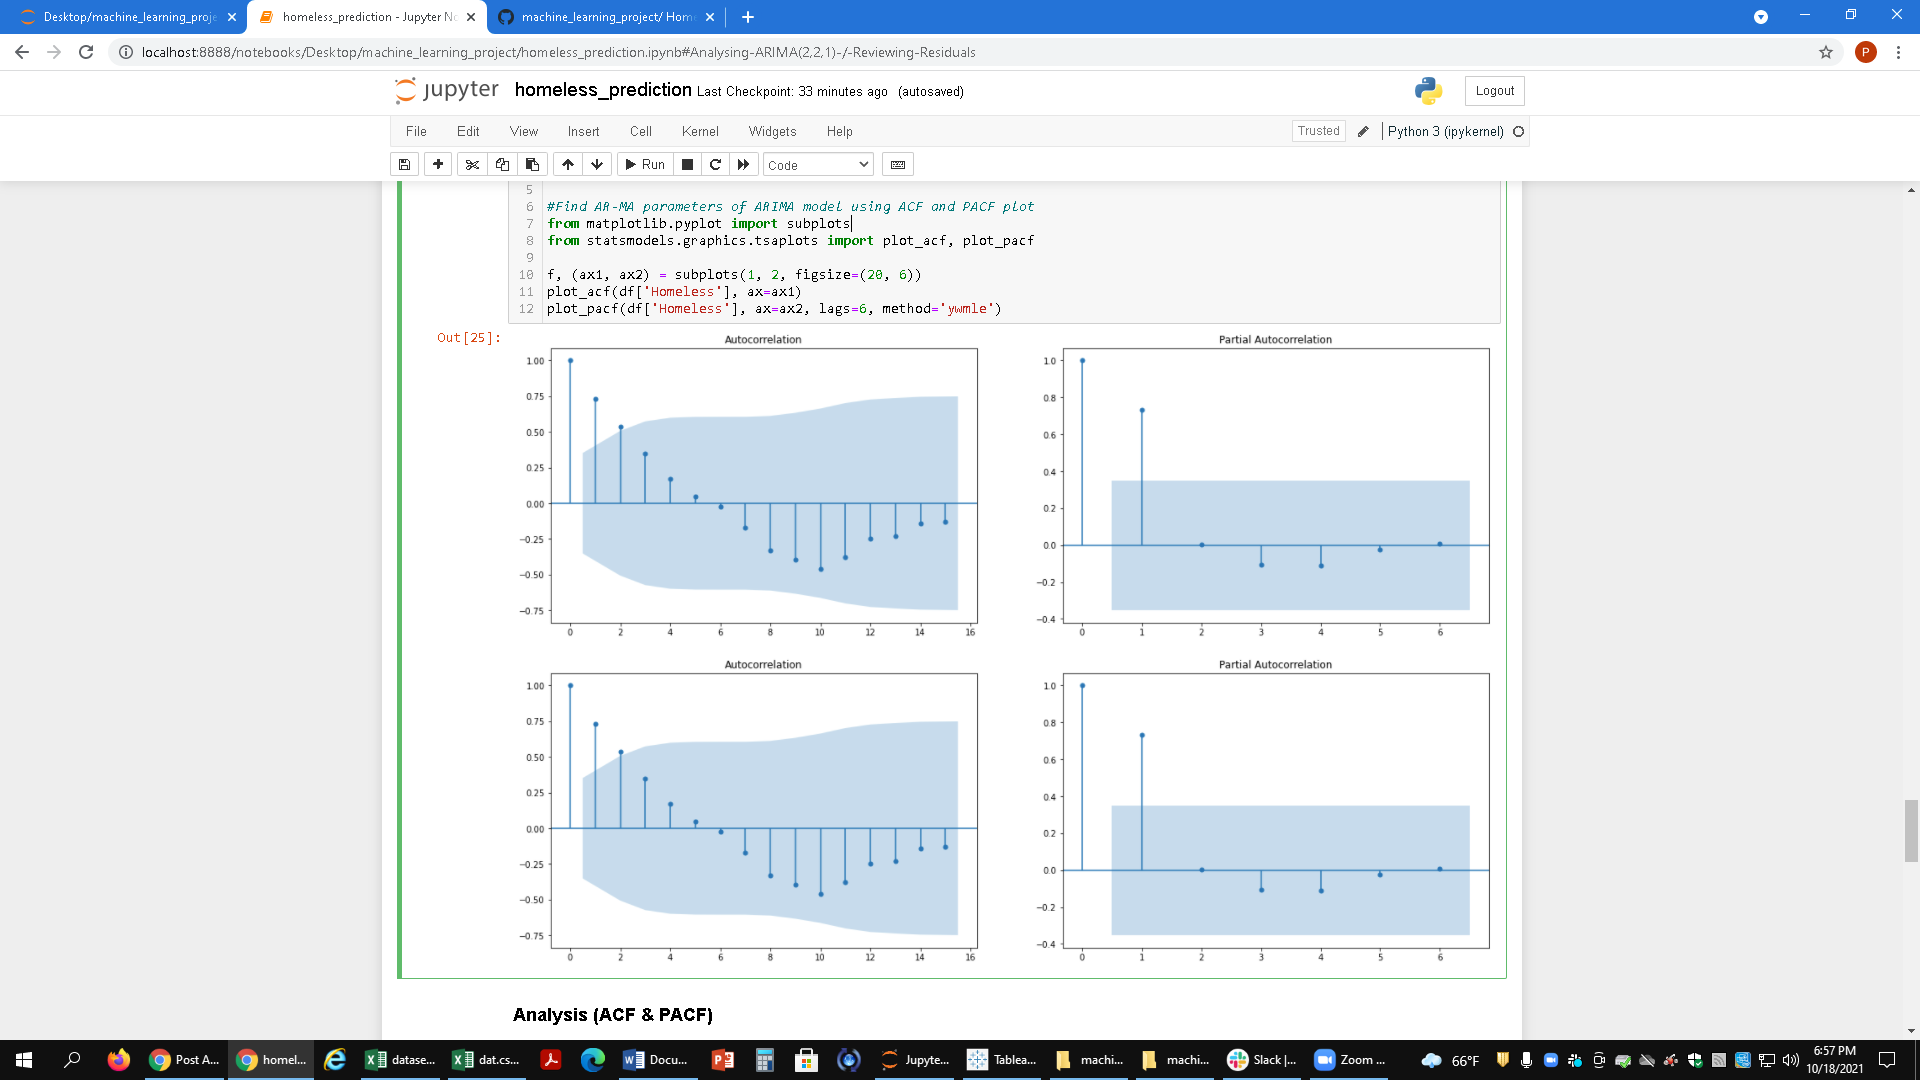Viewport: 1920px width, 1080px height.
Task: Move selected cell down arrow
Action: click(x=597, y=164)
